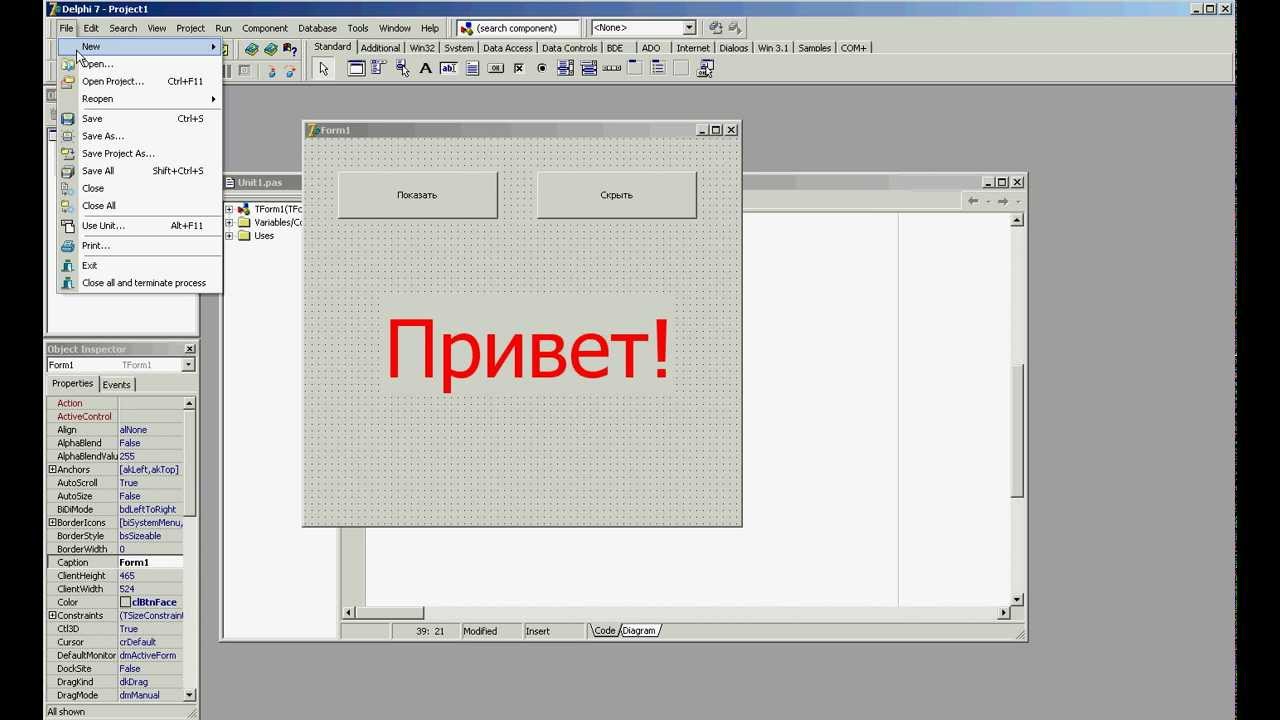Click the Показать button on Form1
This screenshot has width=1280, height=720.
(x=417, y=195)
